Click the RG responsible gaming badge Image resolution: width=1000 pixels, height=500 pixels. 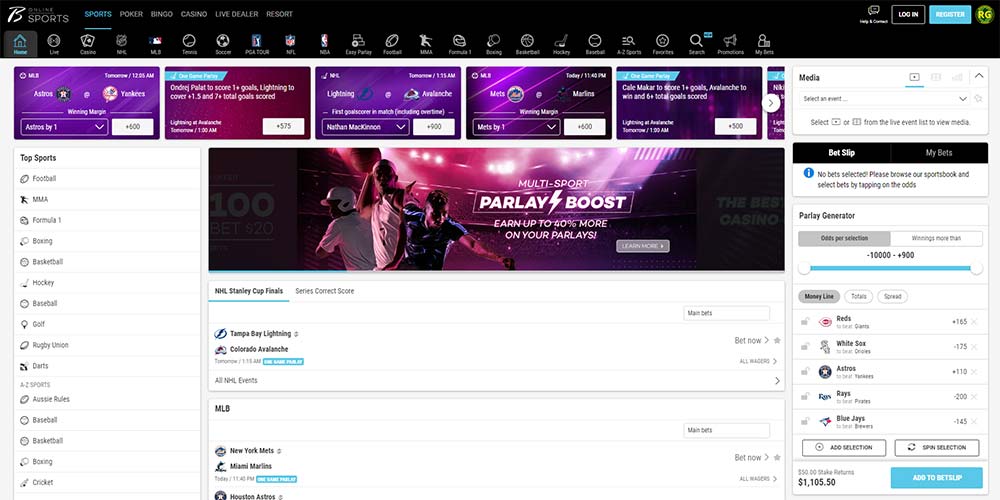click(984, 15)
